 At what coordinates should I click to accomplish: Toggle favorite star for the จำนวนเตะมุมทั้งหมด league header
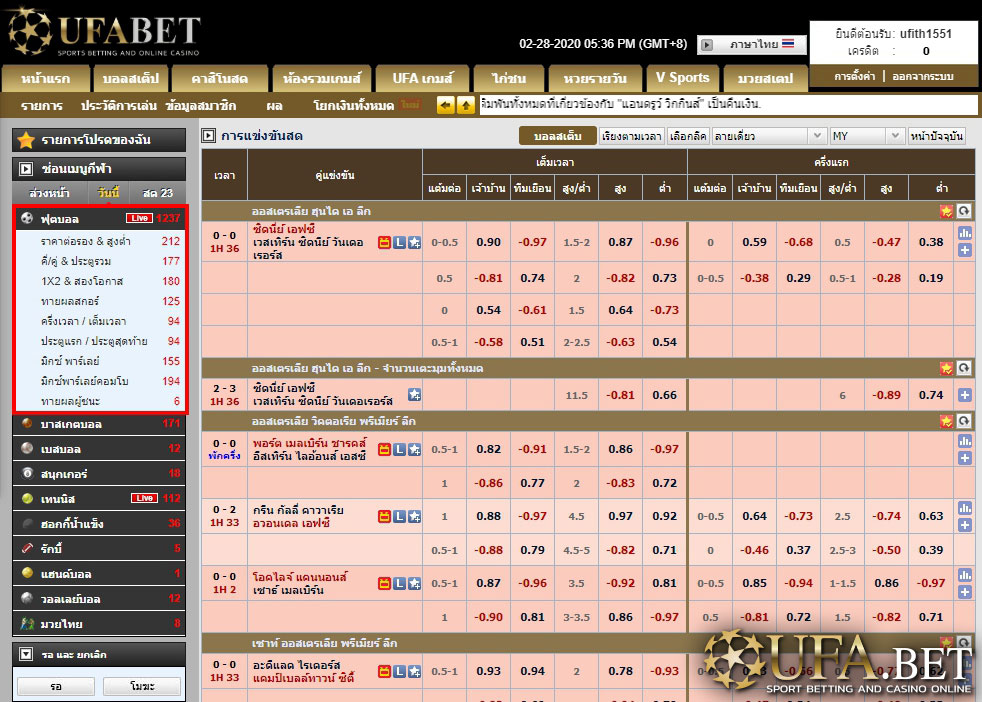coord(946,368)
